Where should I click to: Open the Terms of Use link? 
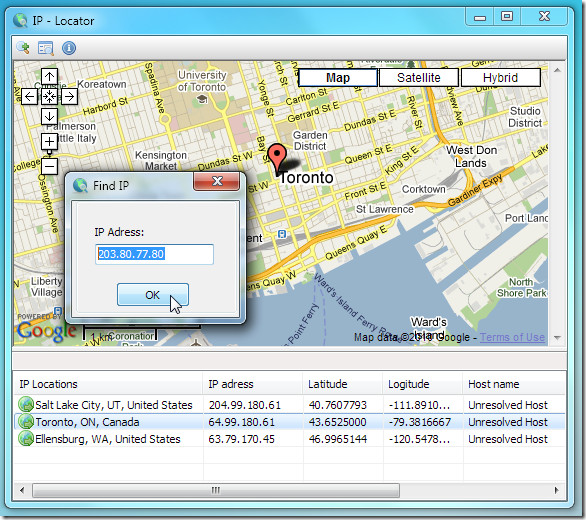(x=512, y=337)
